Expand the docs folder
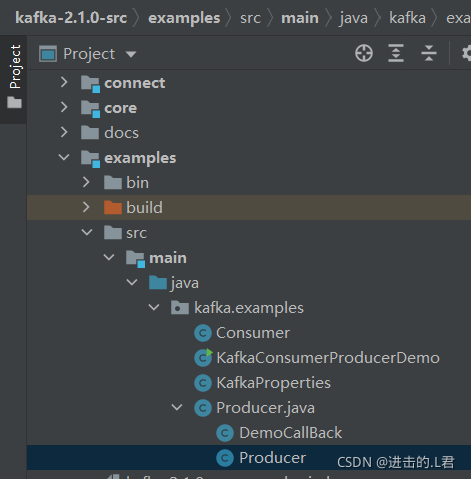 pos(64,132)
